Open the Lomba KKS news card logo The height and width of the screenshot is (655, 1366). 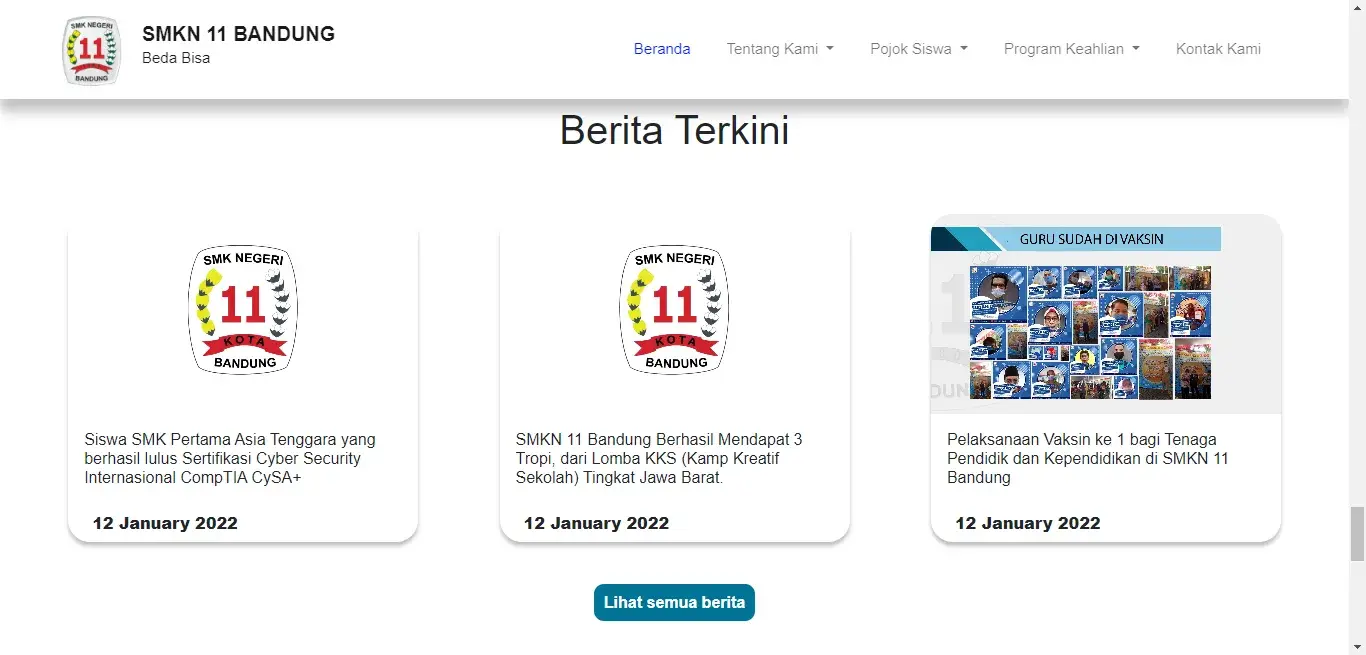tap(675, 309)
